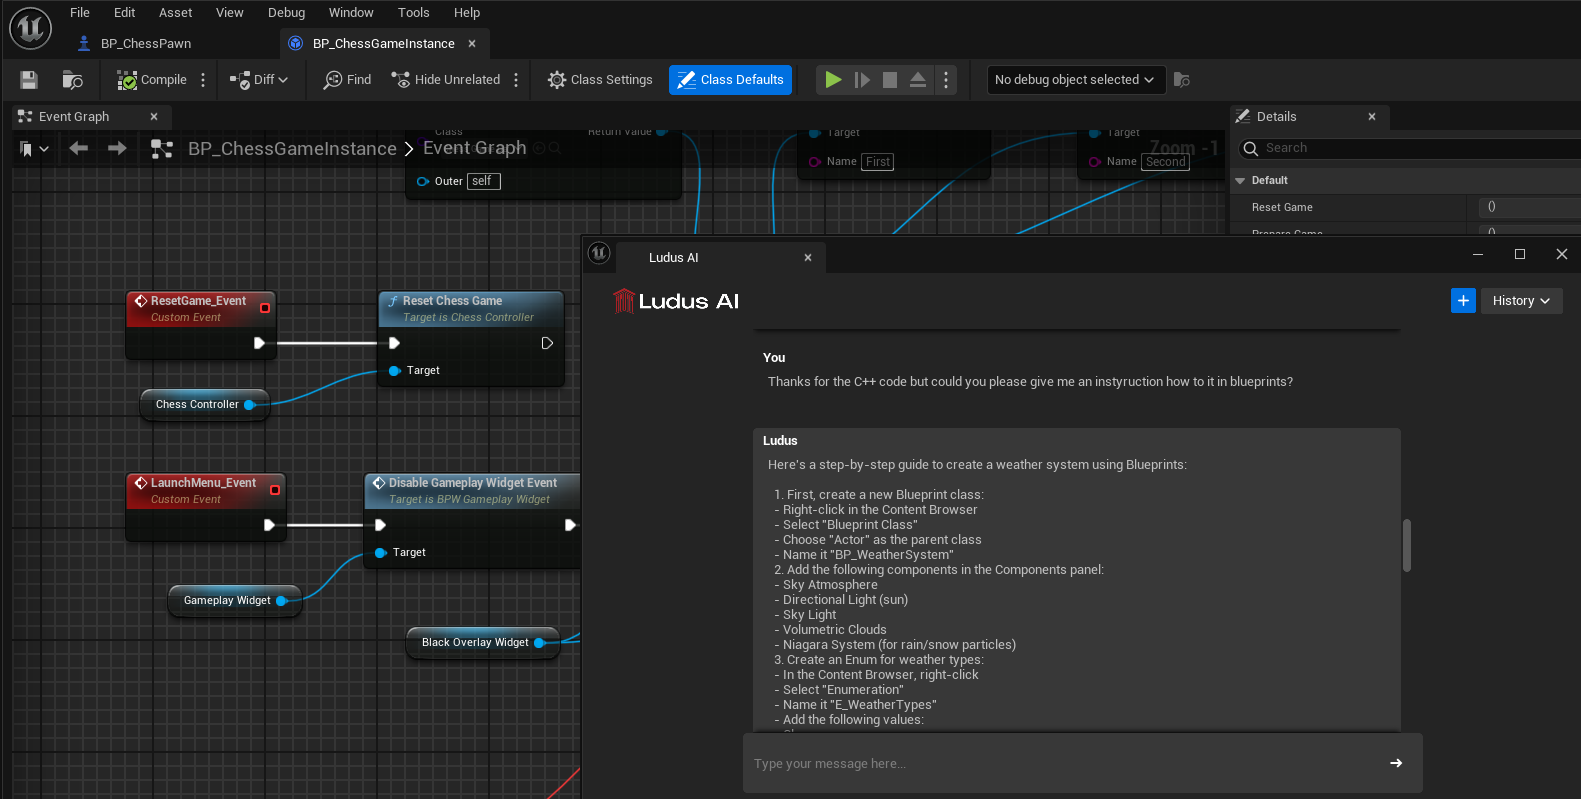Open the Debug menu
The width and height of the screenshot is (1581, 799).
pyautogui.click(x=287, y=13)
